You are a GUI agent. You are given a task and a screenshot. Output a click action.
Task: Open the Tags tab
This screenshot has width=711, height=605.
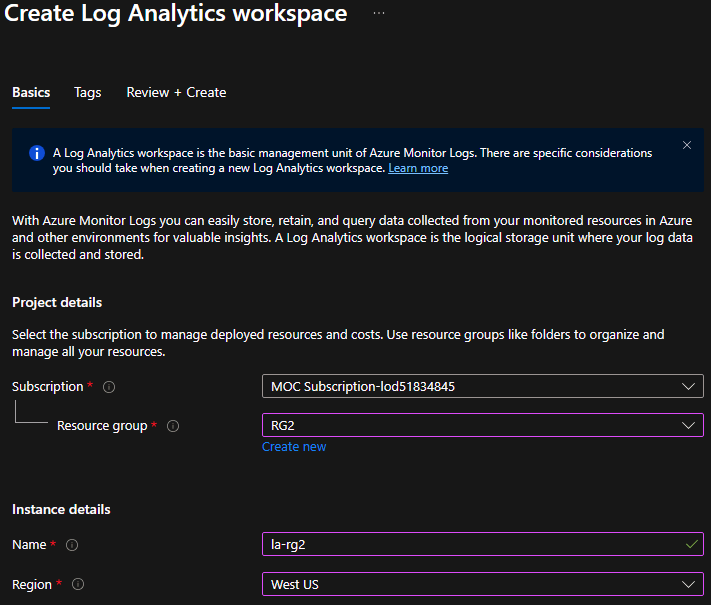pos(87,92)
